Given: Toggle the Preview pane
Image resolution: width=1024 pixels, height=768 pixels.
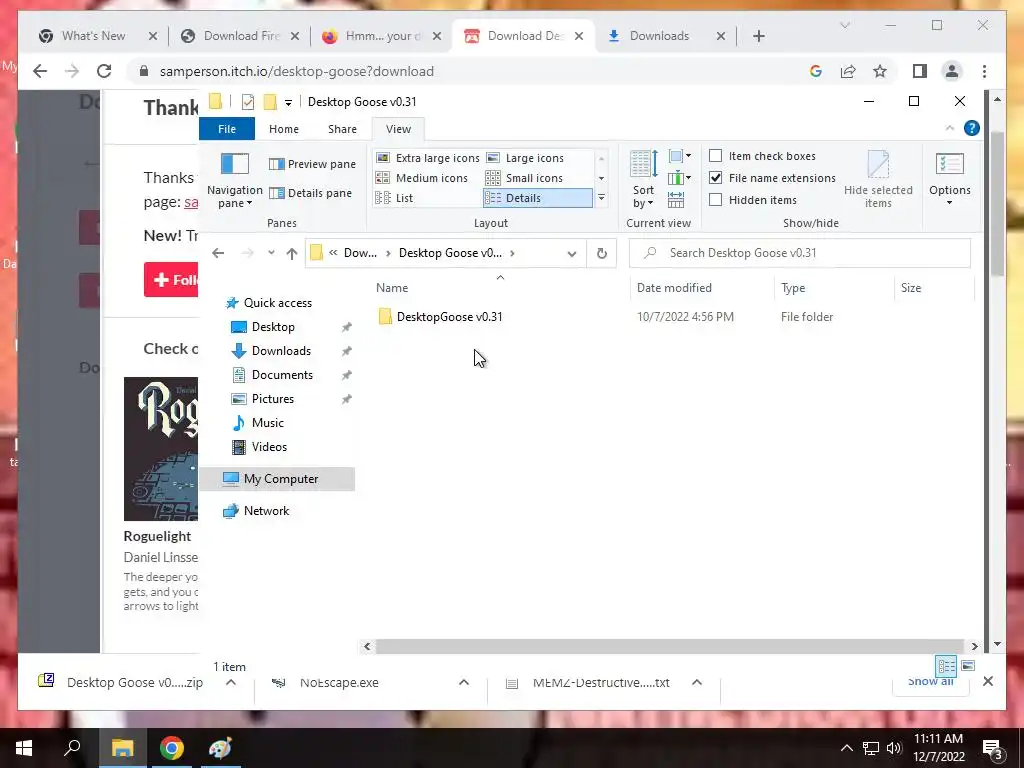Looking at the screenshot, I should [x=312, y=164].
